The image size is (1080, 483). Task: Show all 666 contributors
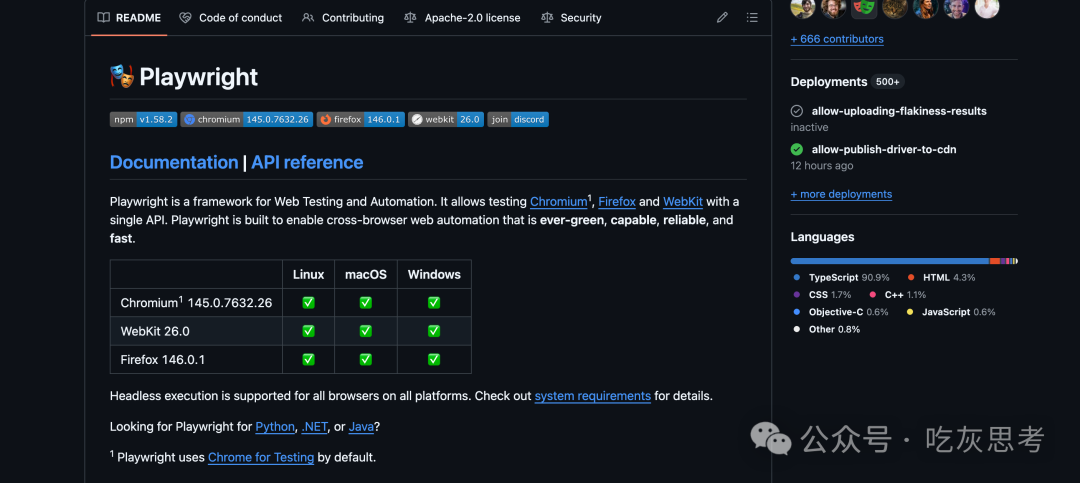pyautogui.click(x=837, y=39)
